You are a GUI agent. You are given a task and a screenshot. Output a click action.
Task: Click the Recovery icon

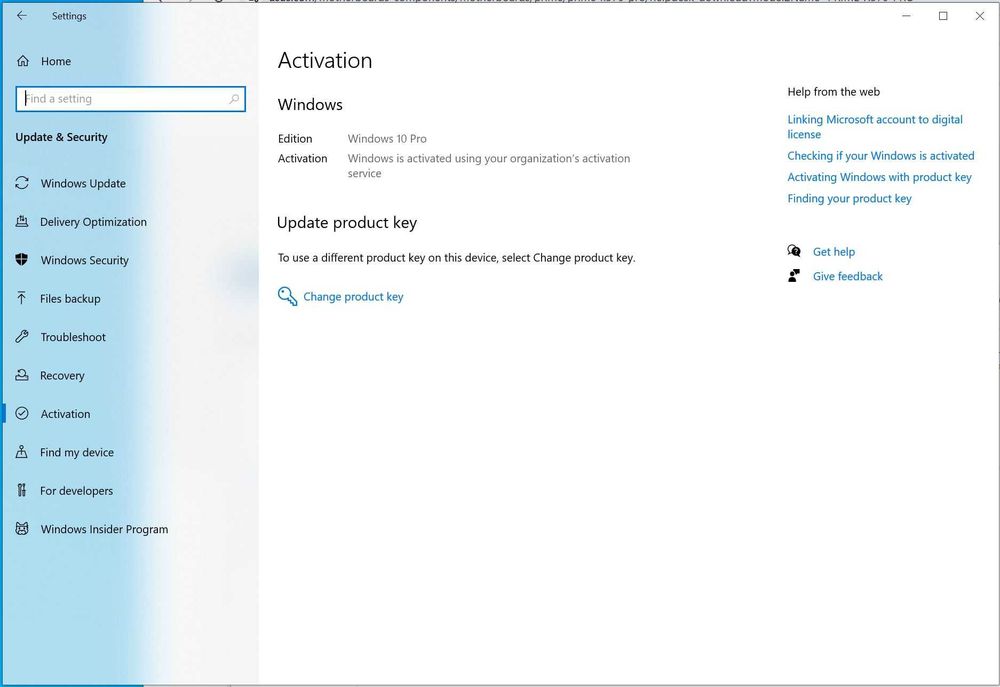pos(22,375)
